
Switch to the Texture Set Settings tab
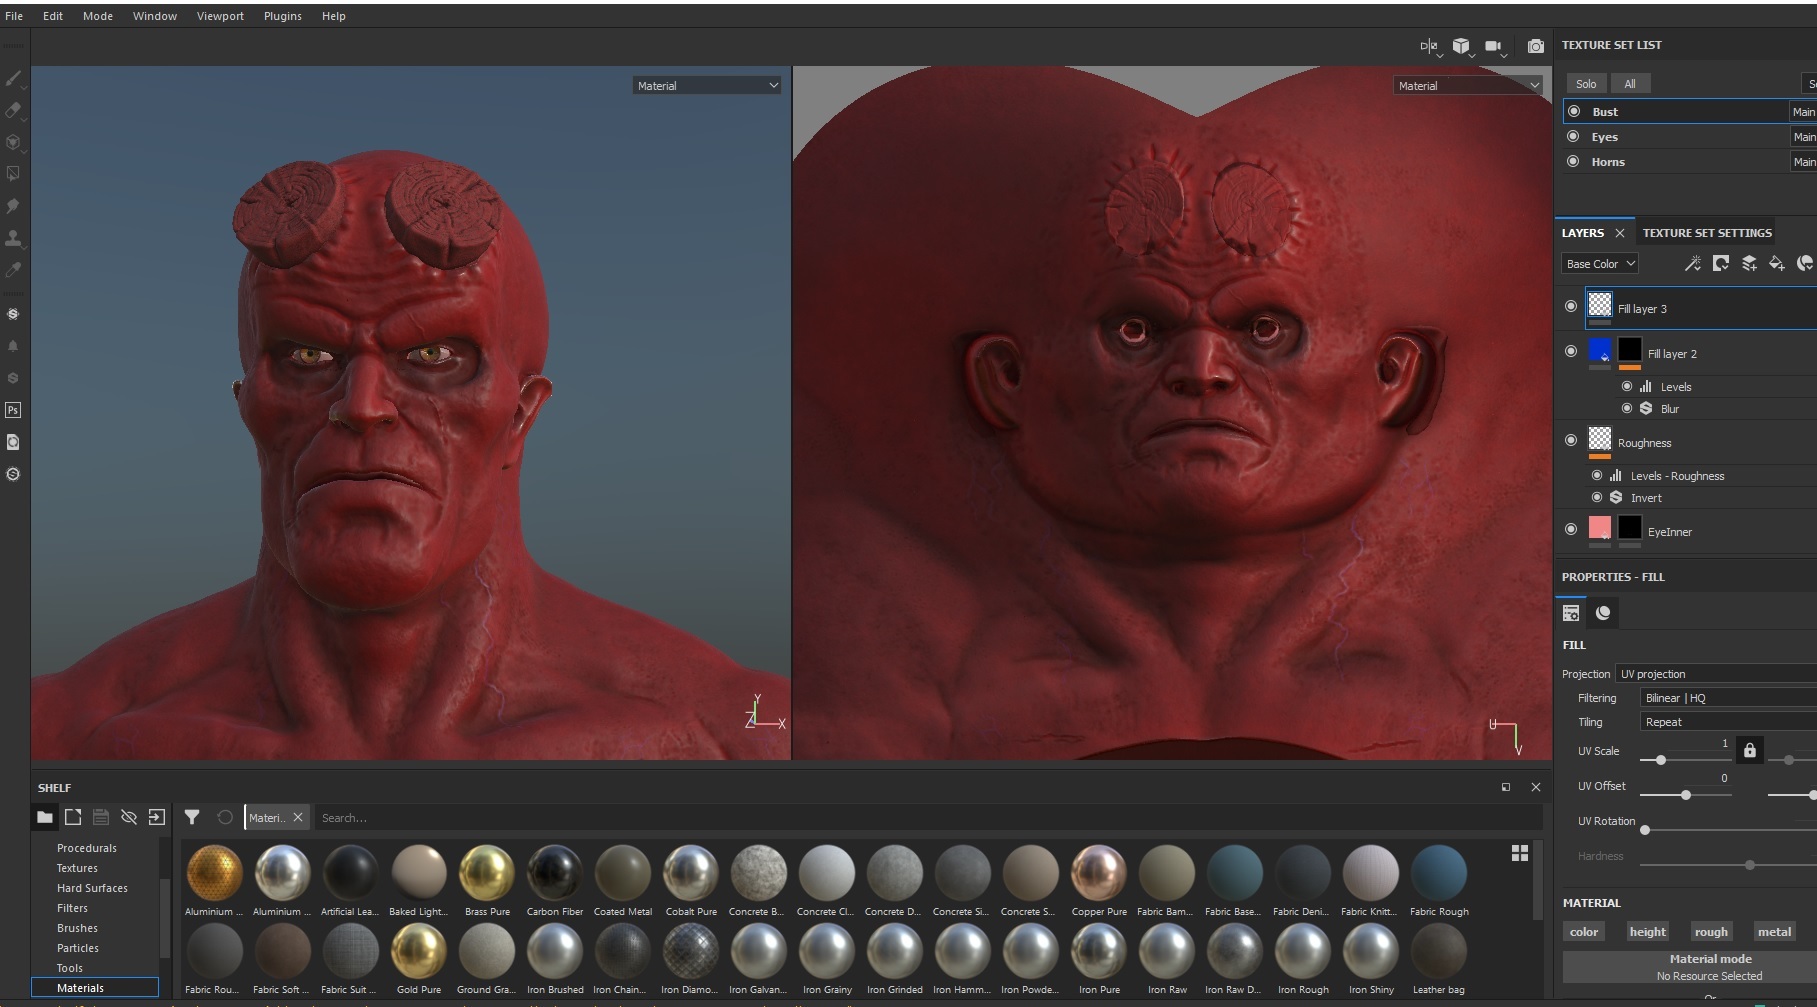click(1706, 233)
